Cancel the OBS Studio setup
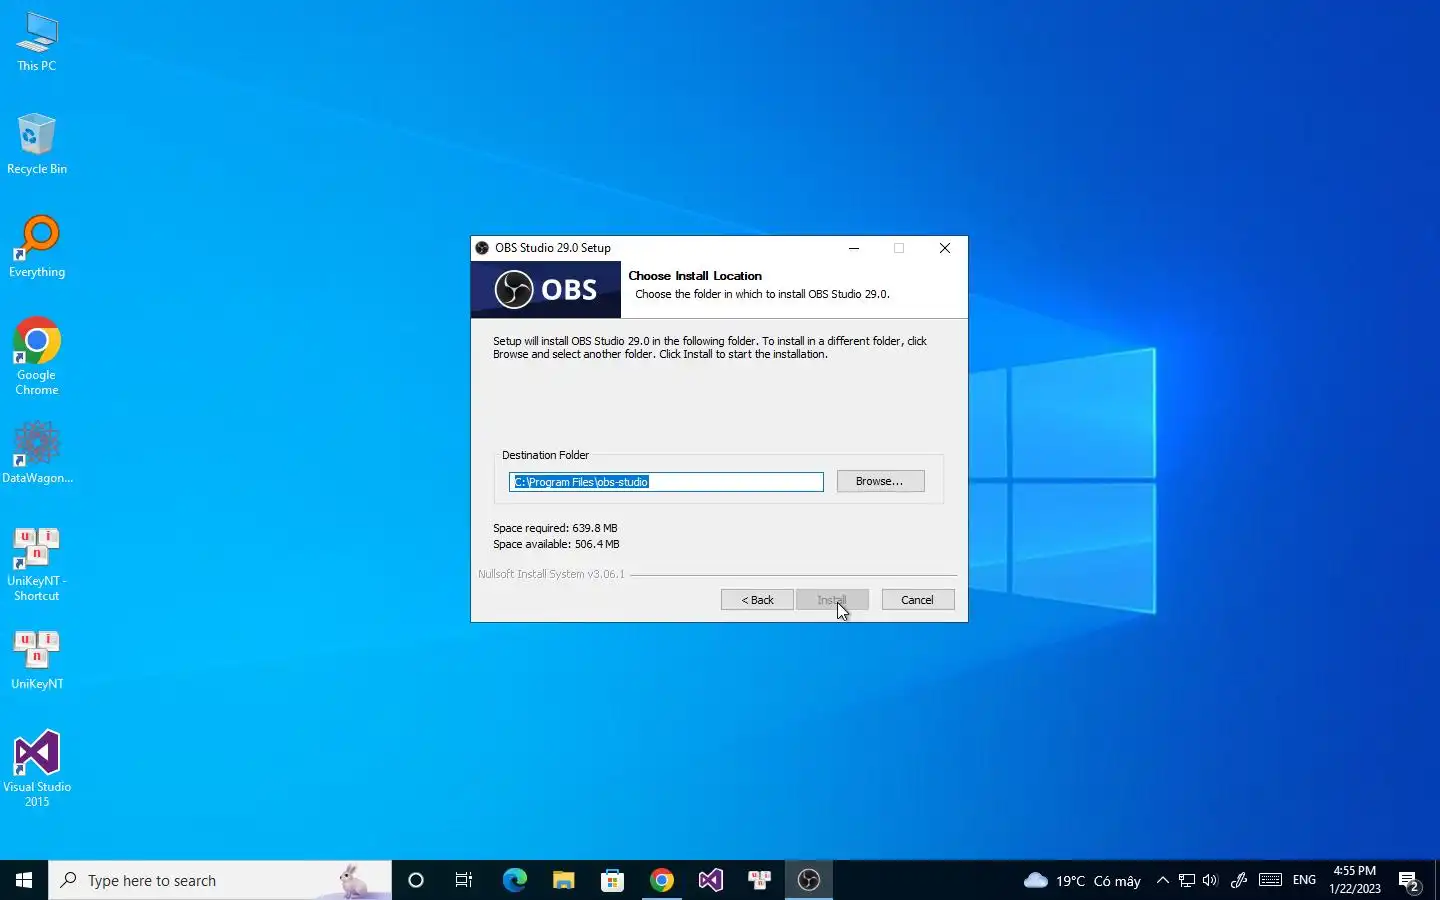The image size is (1440, 900). 917,600
